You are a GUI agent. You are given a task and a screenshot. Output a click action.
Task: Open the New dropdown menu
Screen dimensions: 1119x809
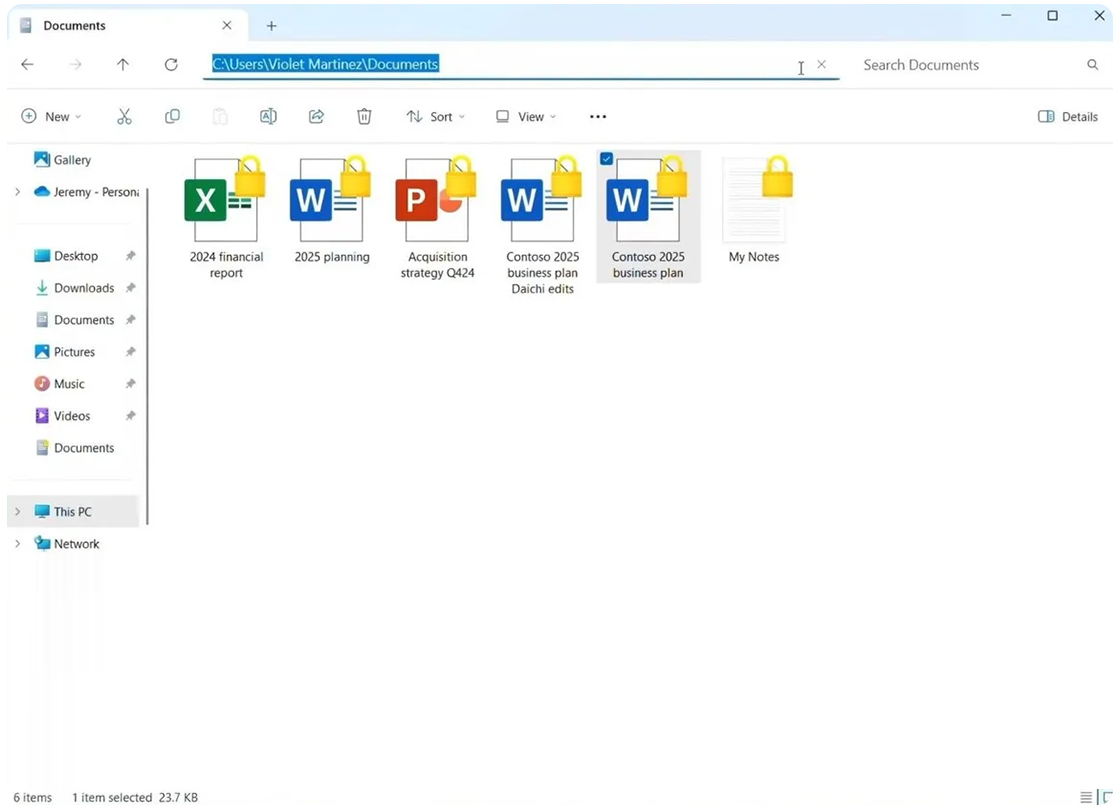pos(52,117)
